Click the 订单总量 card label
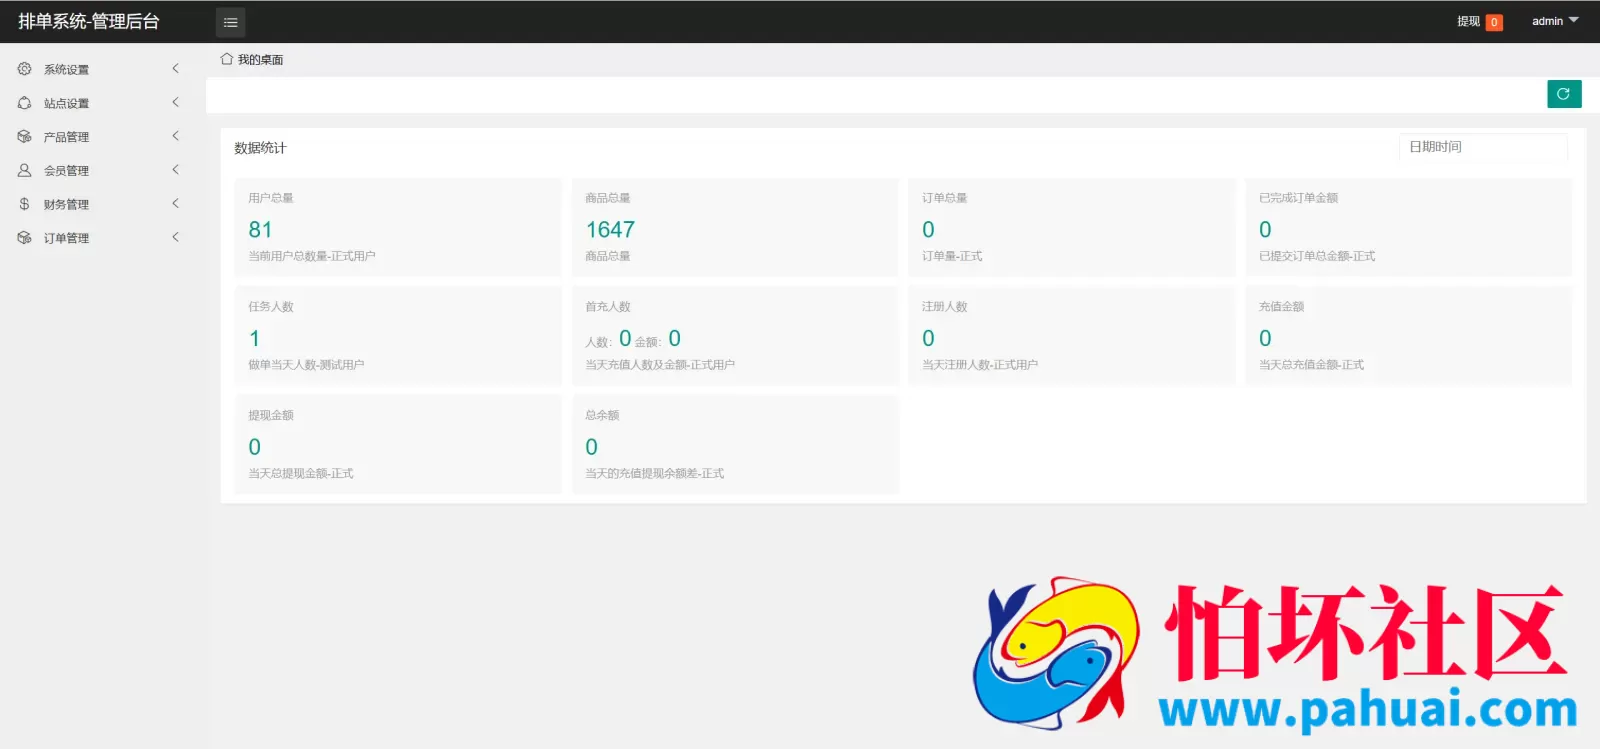 coord(944,198)
